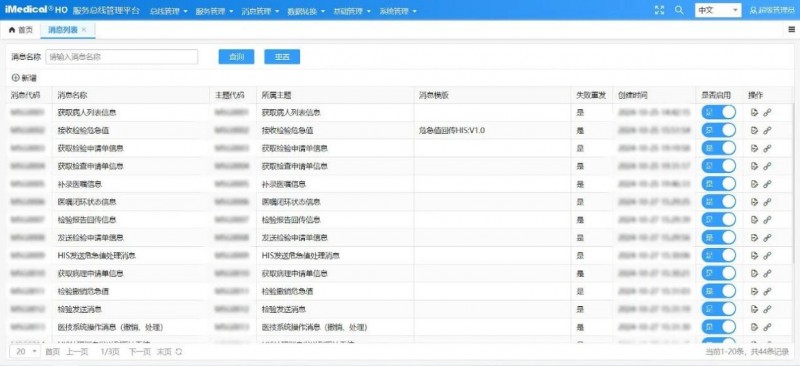Click the 查询 button

click(x=236, y=57)
